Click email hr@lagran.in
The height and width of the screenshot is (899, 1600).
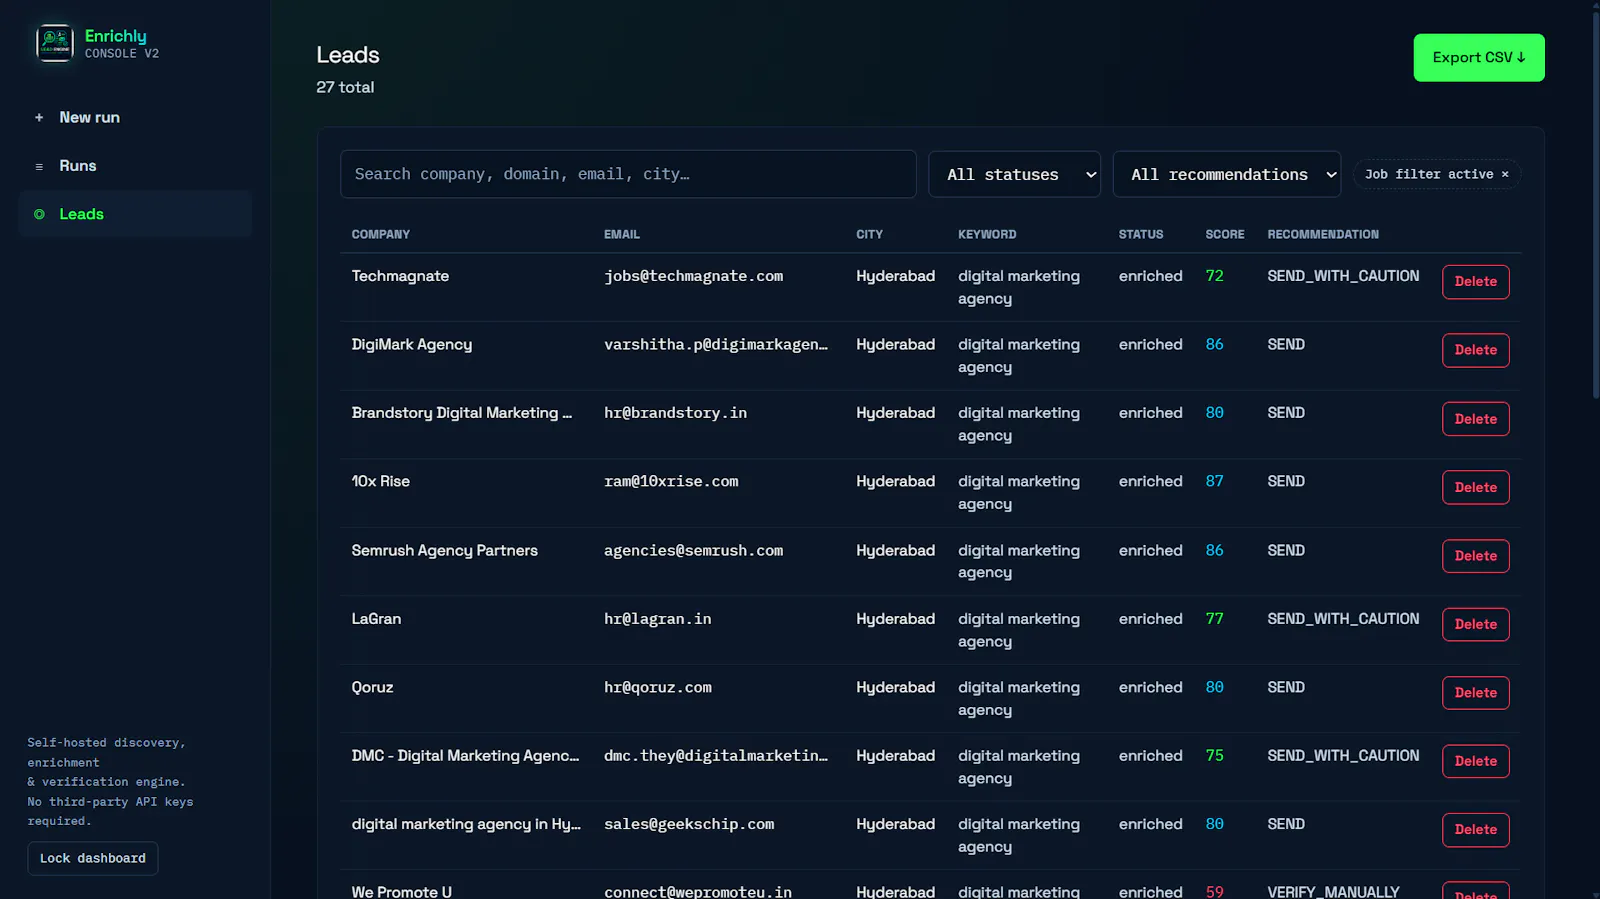[658, 619]
